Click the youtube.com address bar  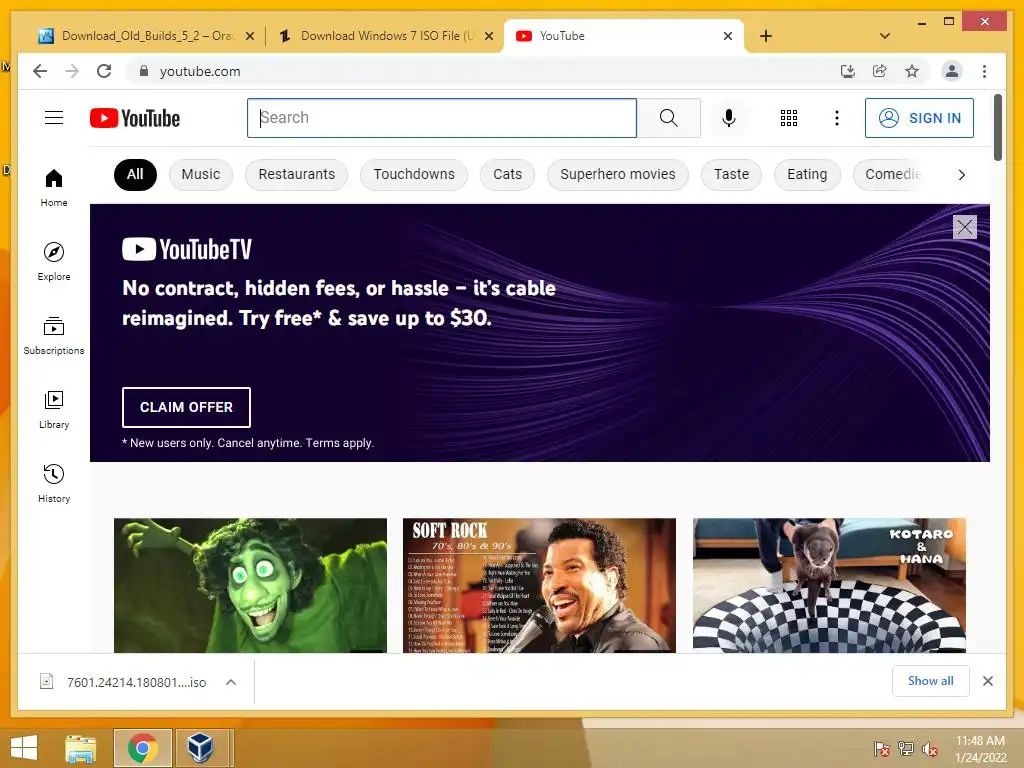pyautogui.click(x=483, y=71)
